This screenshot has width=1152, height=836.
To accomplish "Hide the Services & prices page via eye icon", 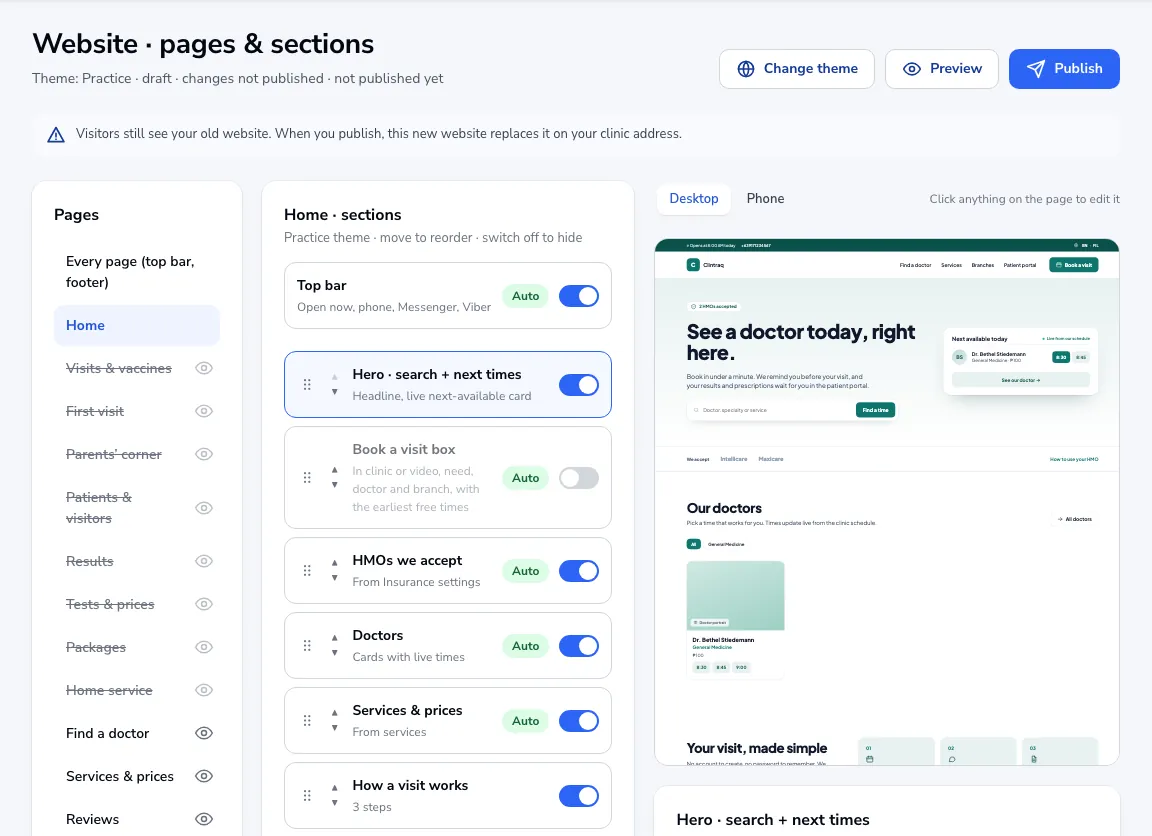I will point(204,776).
